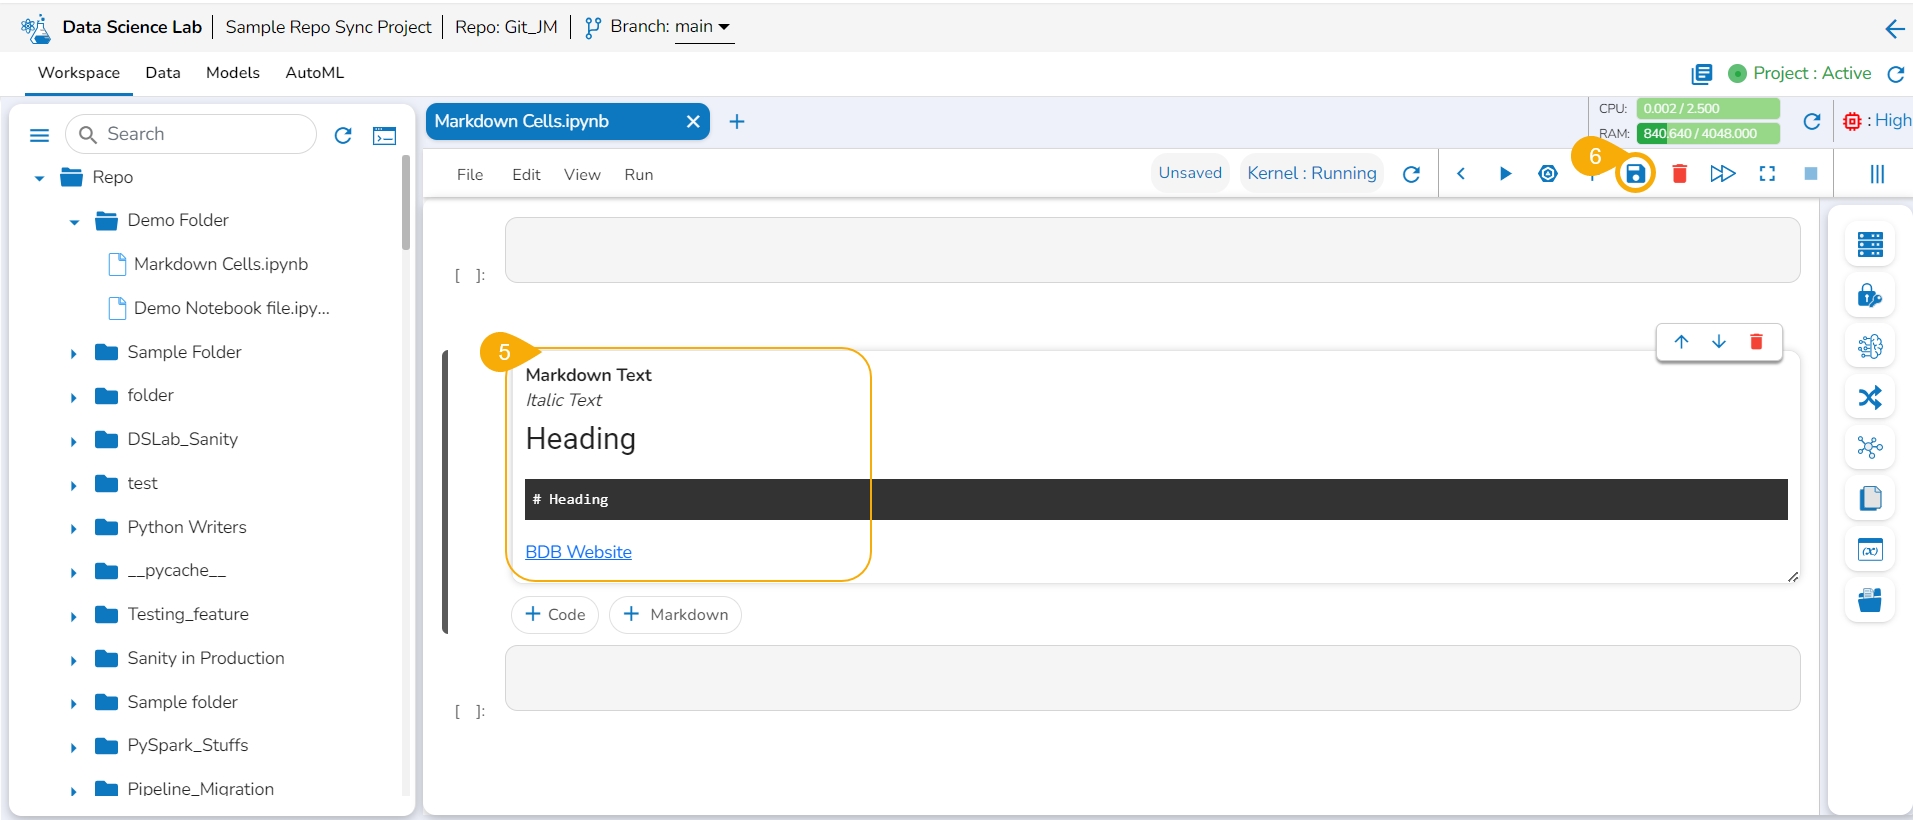Image resolution: width=1913 pixels, height=820 pixels.
Task: Open the File menu
Action: coord(470,175)
